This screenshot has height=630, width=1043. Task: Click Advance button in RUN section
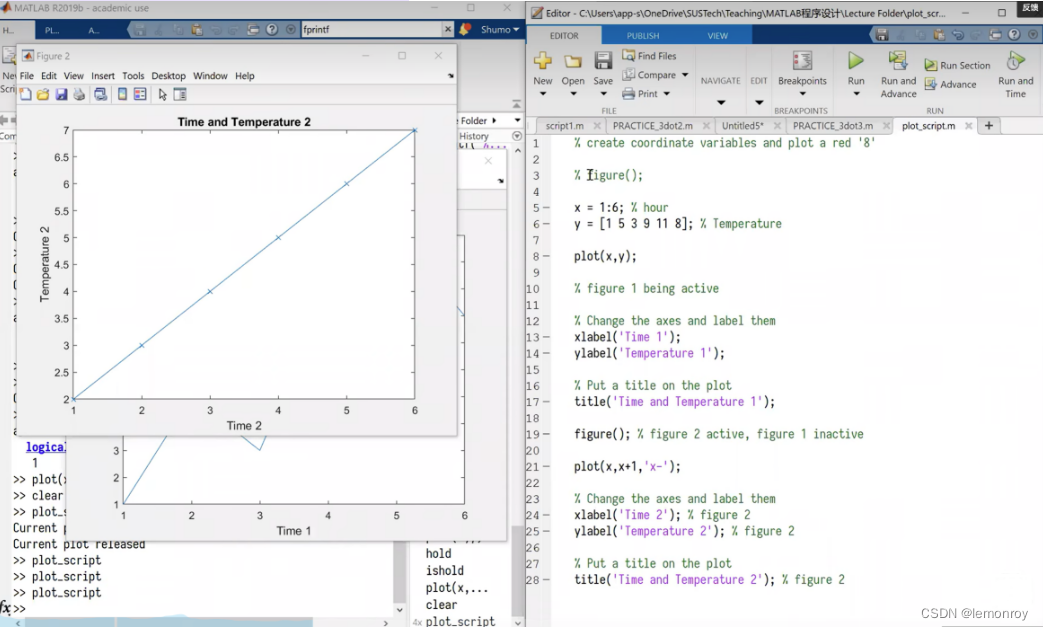950,84
